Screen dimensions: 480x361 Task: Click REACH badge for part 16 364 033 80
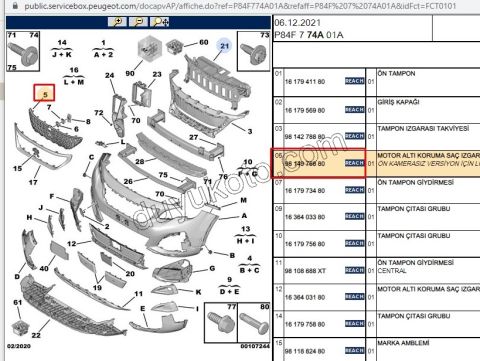(x=354, y=216)
